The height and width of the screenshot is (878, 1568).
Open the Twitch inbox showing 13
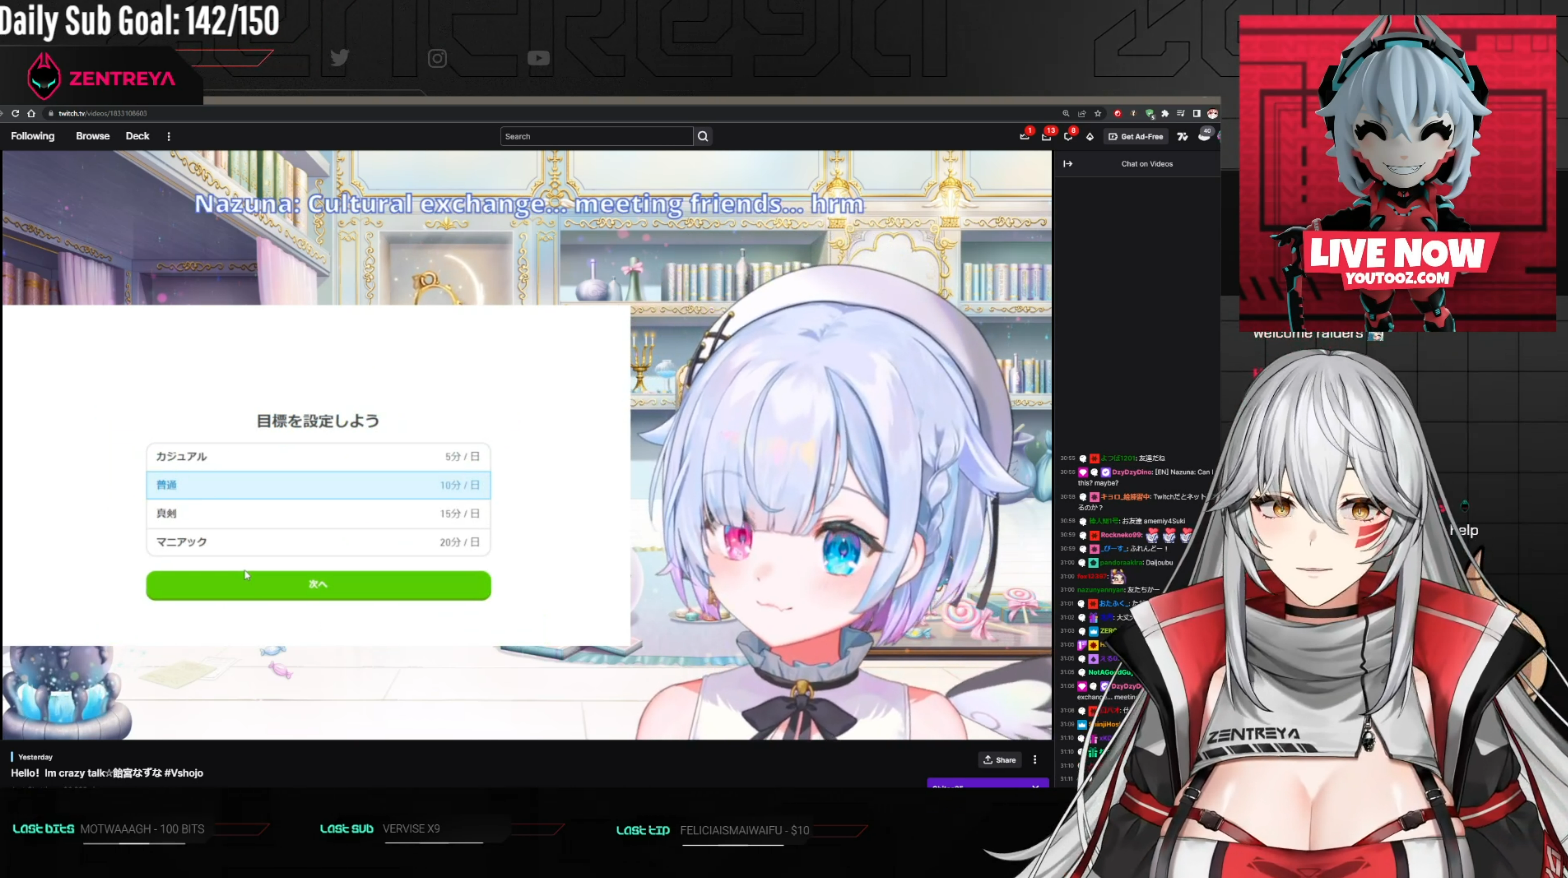(x=1047, y=135)
